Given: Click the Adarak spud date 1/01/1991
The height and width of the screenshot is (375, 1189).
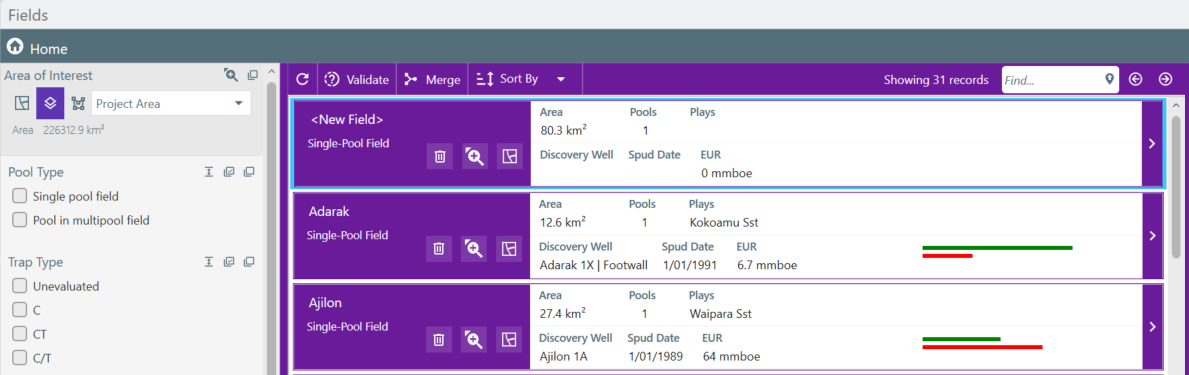Looking at the screenshot, I should click(x=688, y=265).
